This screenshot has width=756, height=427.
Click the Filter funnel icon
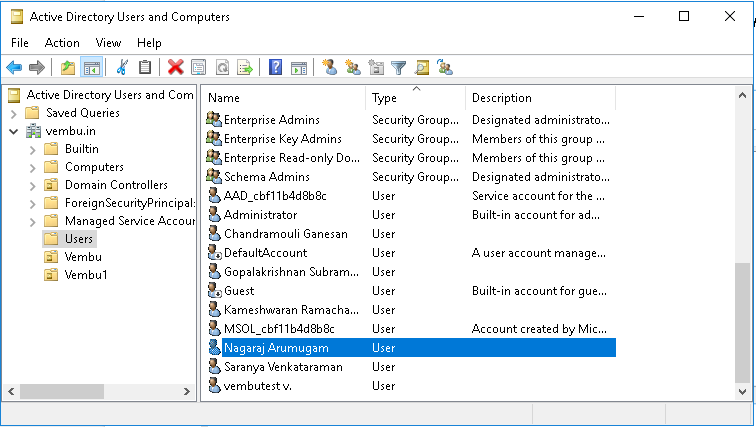click(x=398, y=68)
